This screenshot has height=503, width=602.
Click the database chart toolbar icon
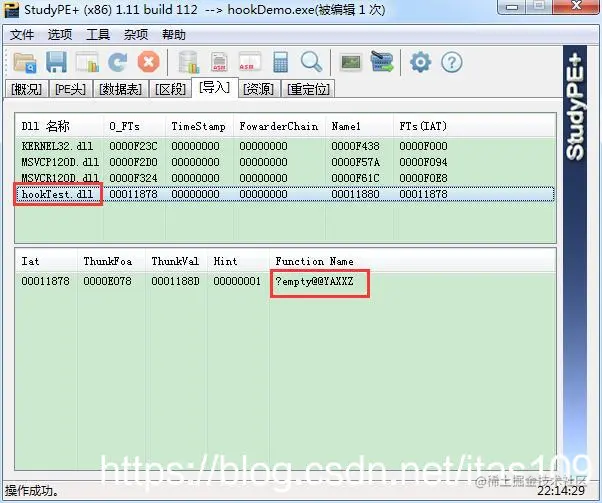[188, 62]
